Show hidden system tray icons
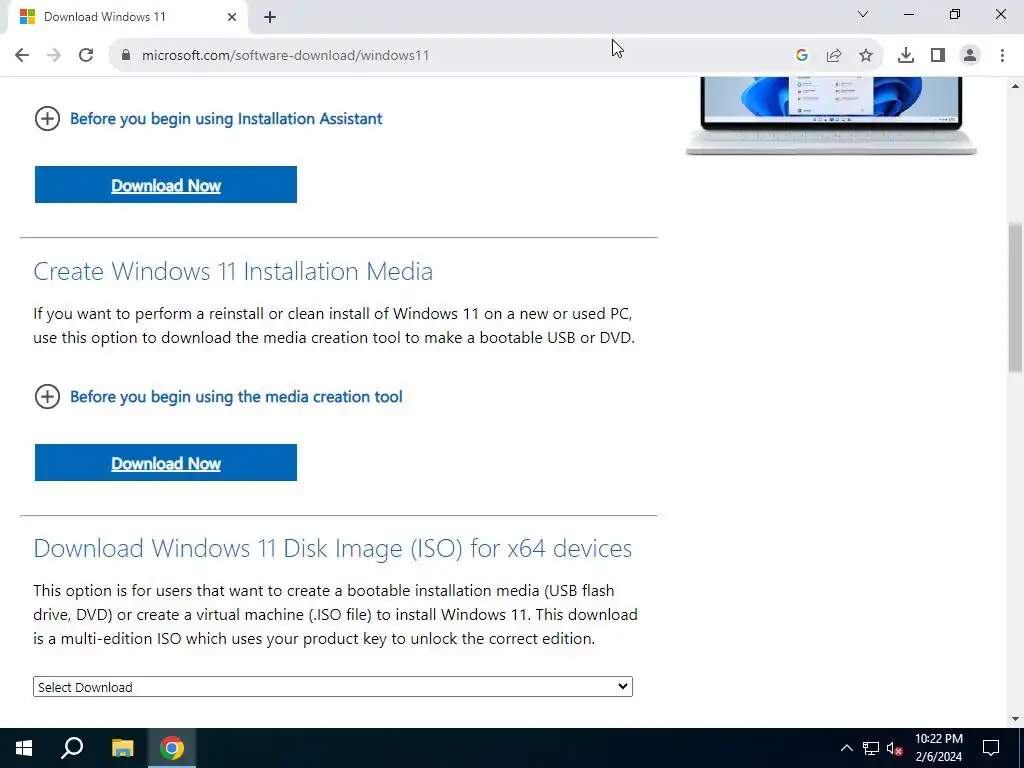The image size is (1024, 768). pos(846,748)
